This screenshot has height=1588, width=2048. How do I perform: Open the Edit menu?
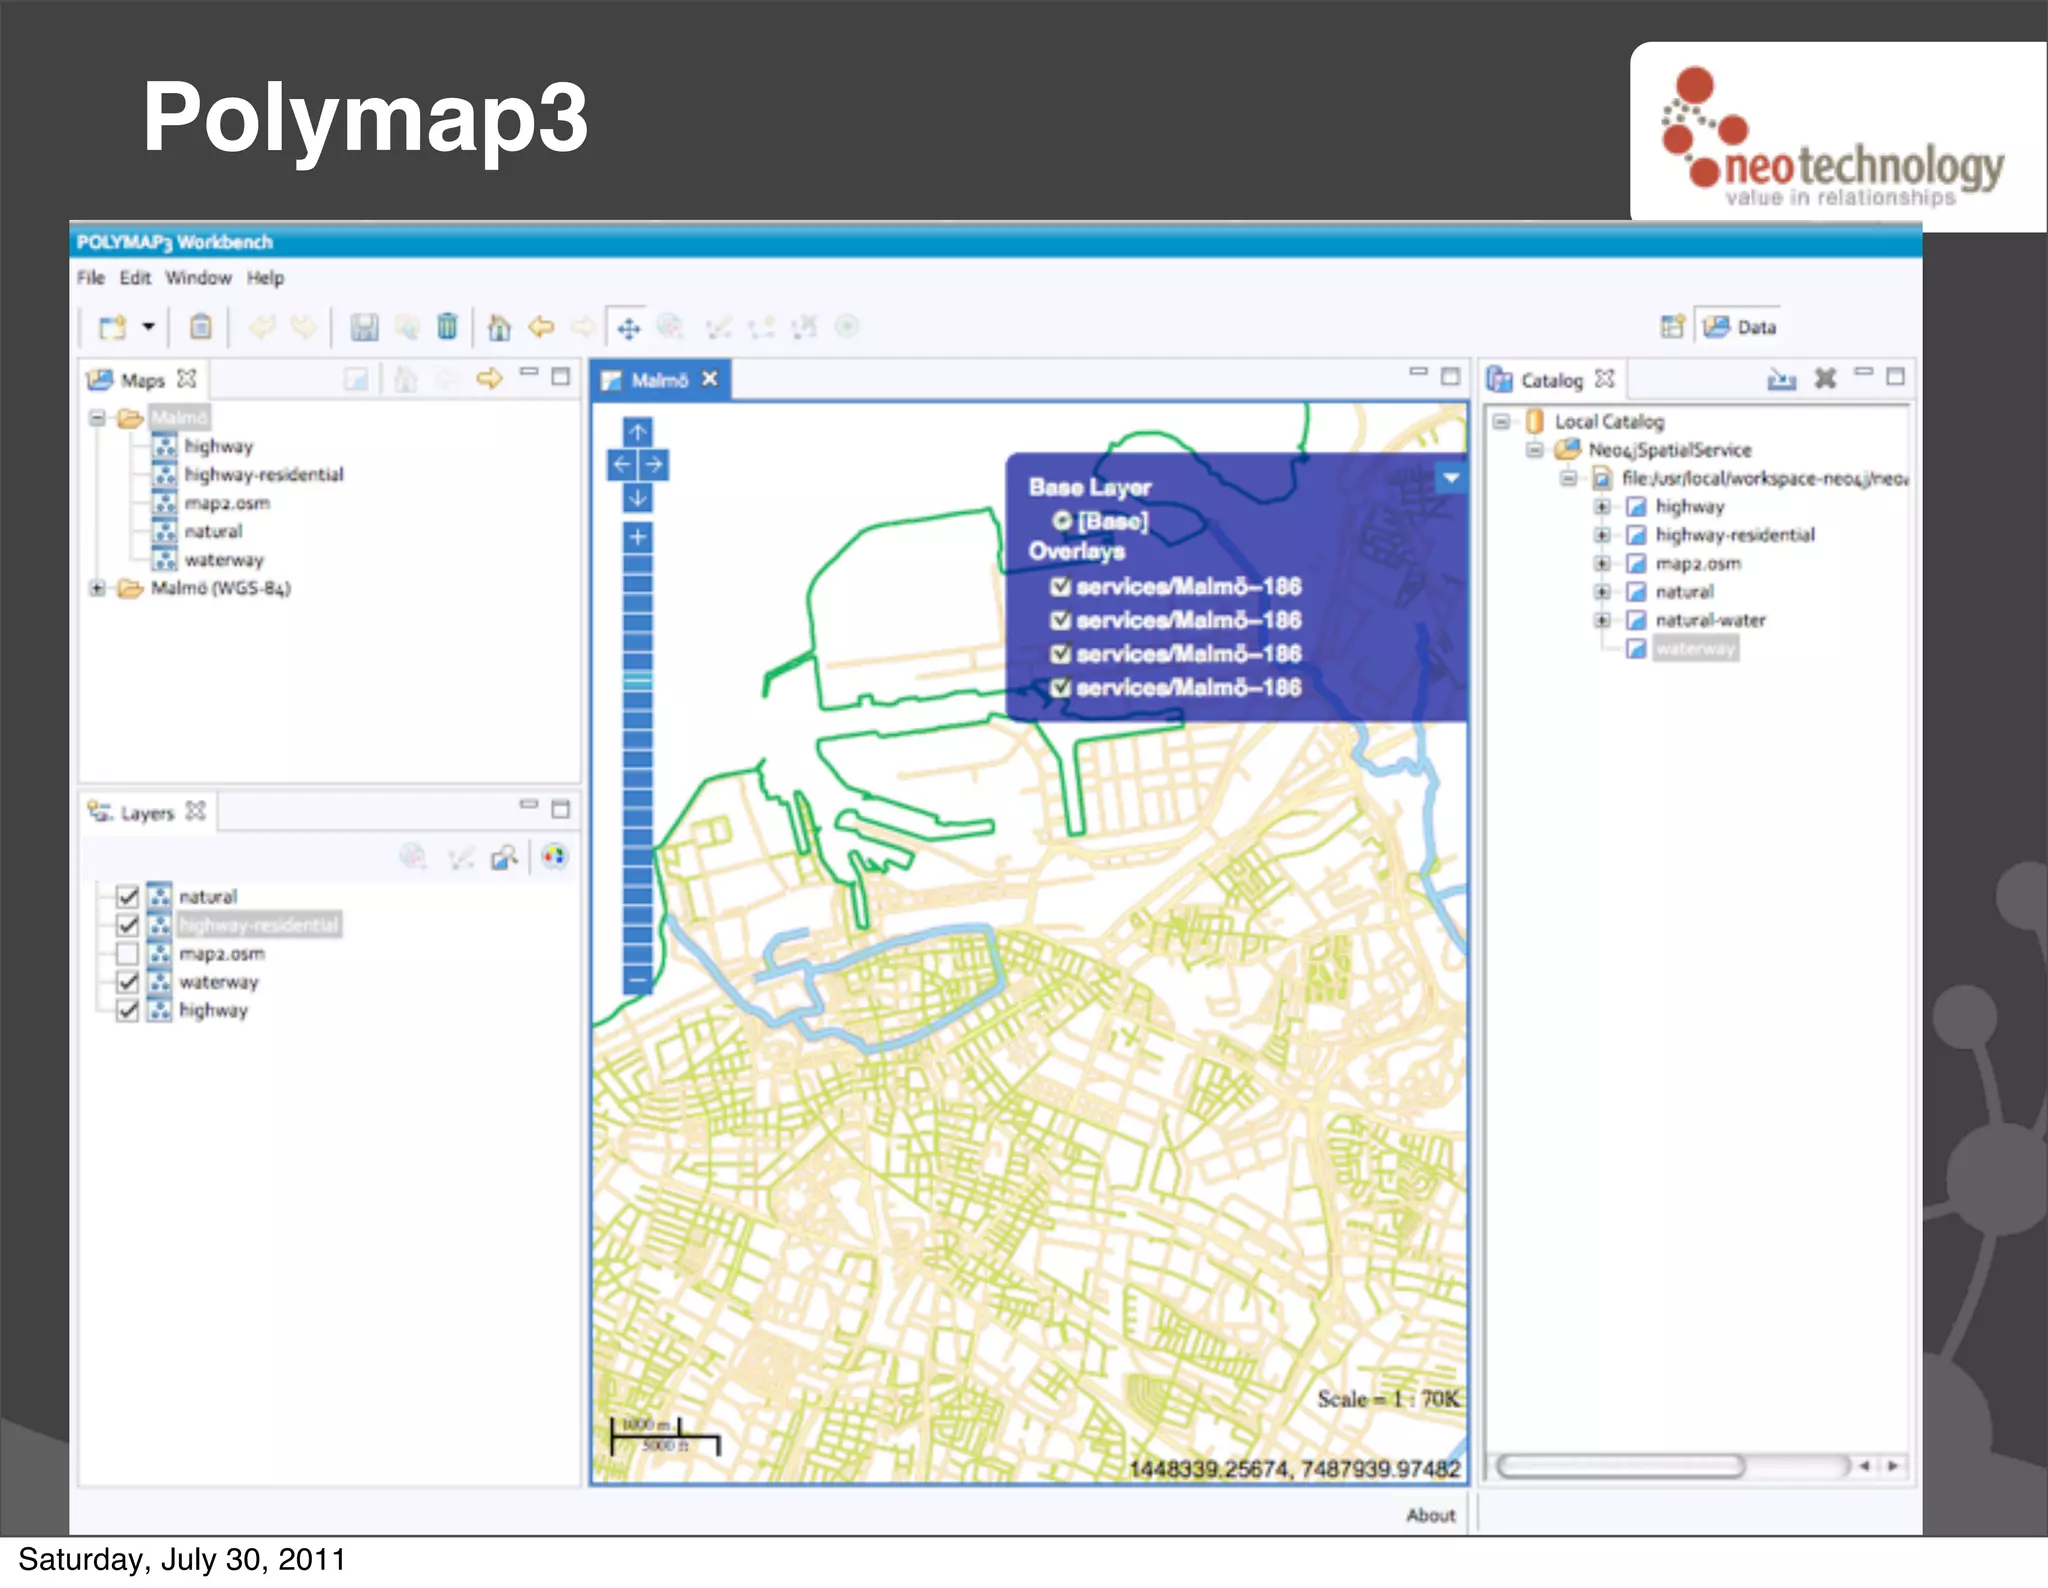click(x=135, y=277)
